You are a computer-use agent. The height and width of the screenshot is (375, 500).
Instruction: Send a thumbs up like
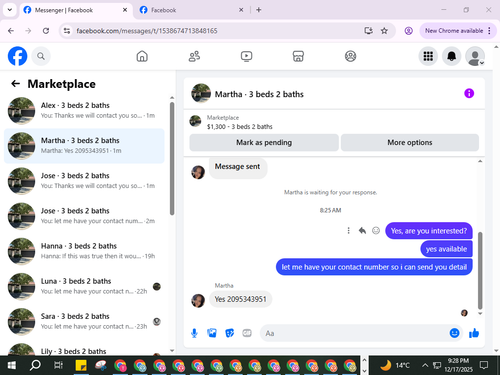coord(474,333)
